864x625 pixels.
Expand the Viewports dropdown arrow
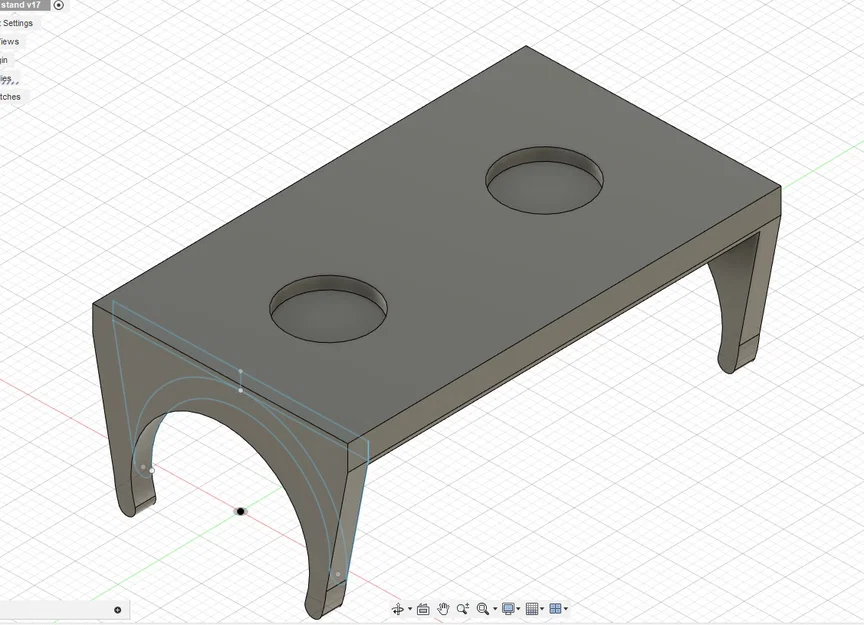pyautogui.click(x=566, y=609)
